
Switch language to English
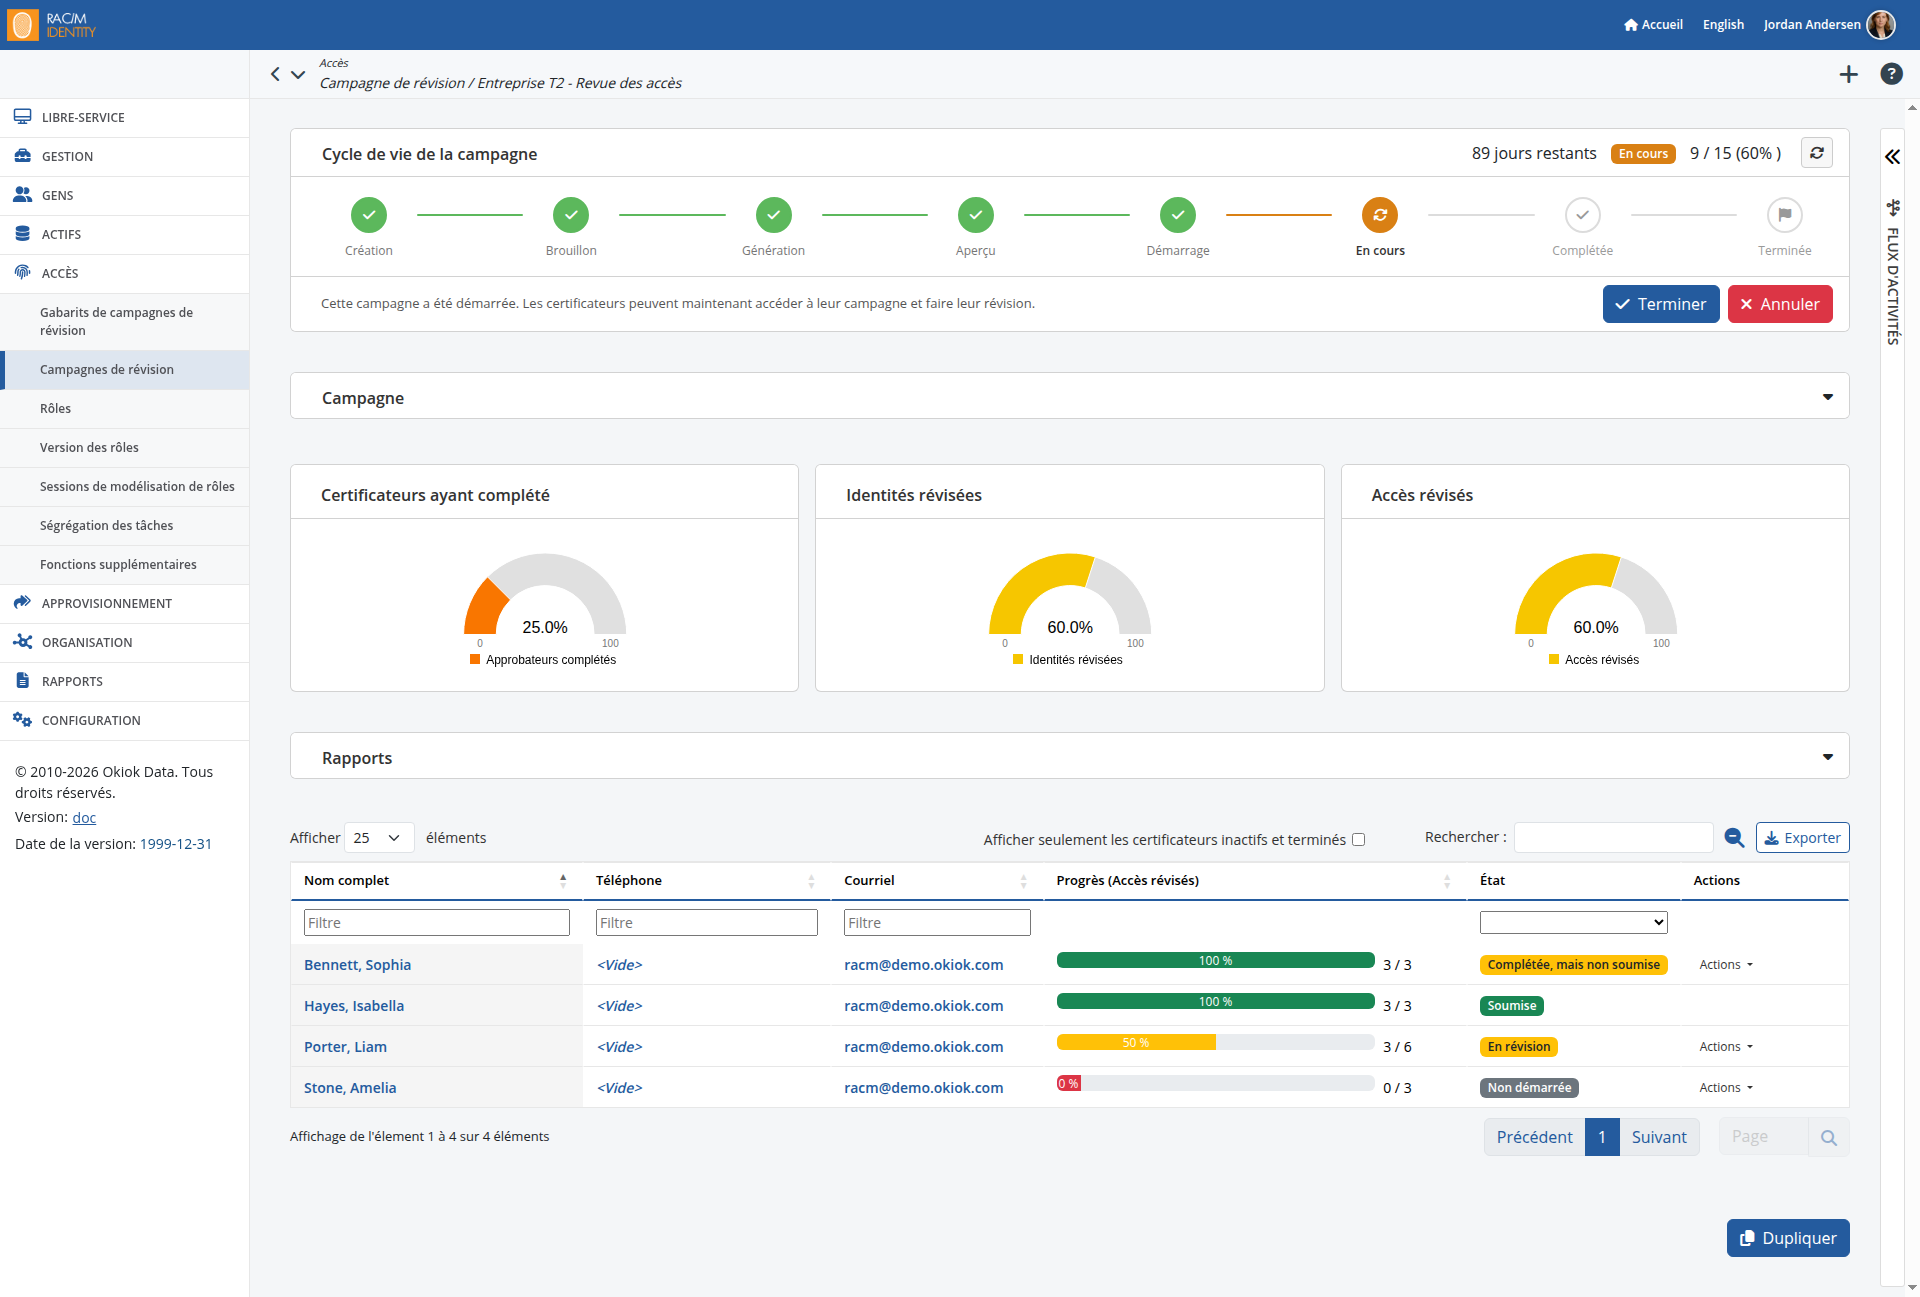click(1722, 24)
